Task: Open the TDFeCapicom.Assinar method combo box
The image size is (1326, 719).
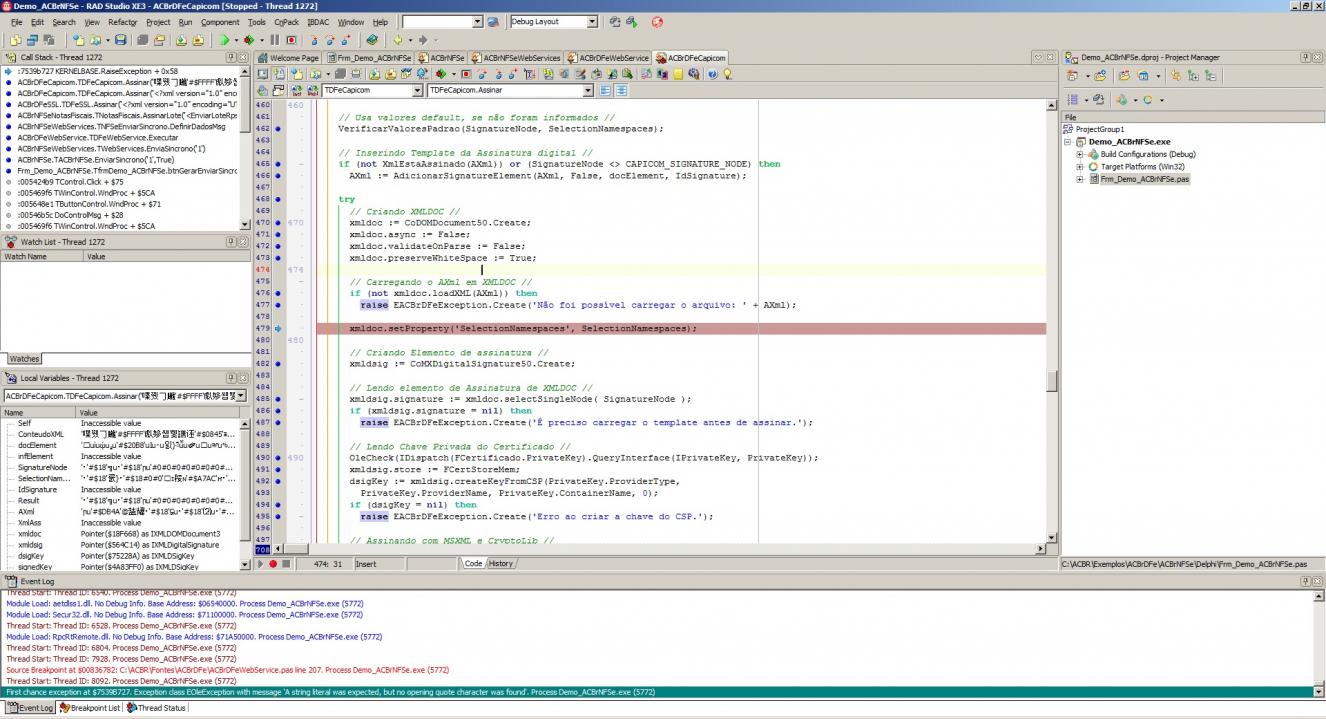Action: tap(587, 90)
